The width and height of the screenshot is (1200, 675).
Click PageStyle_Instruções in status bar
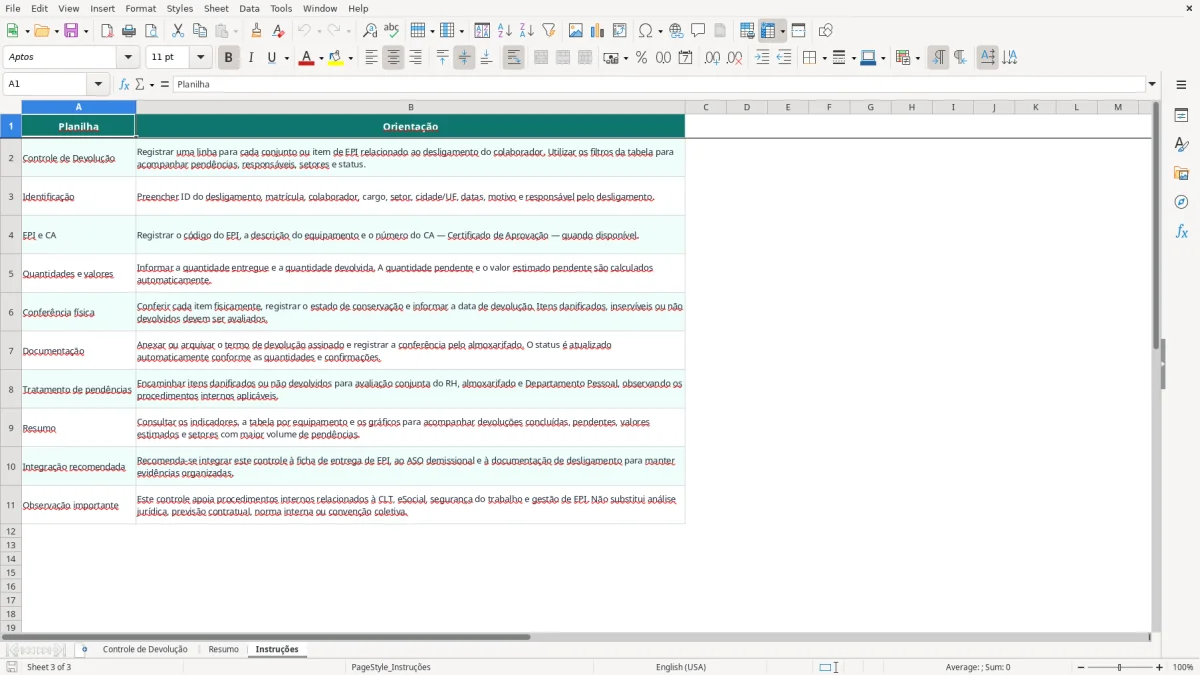pyautogui.click(x=391, y=667)
